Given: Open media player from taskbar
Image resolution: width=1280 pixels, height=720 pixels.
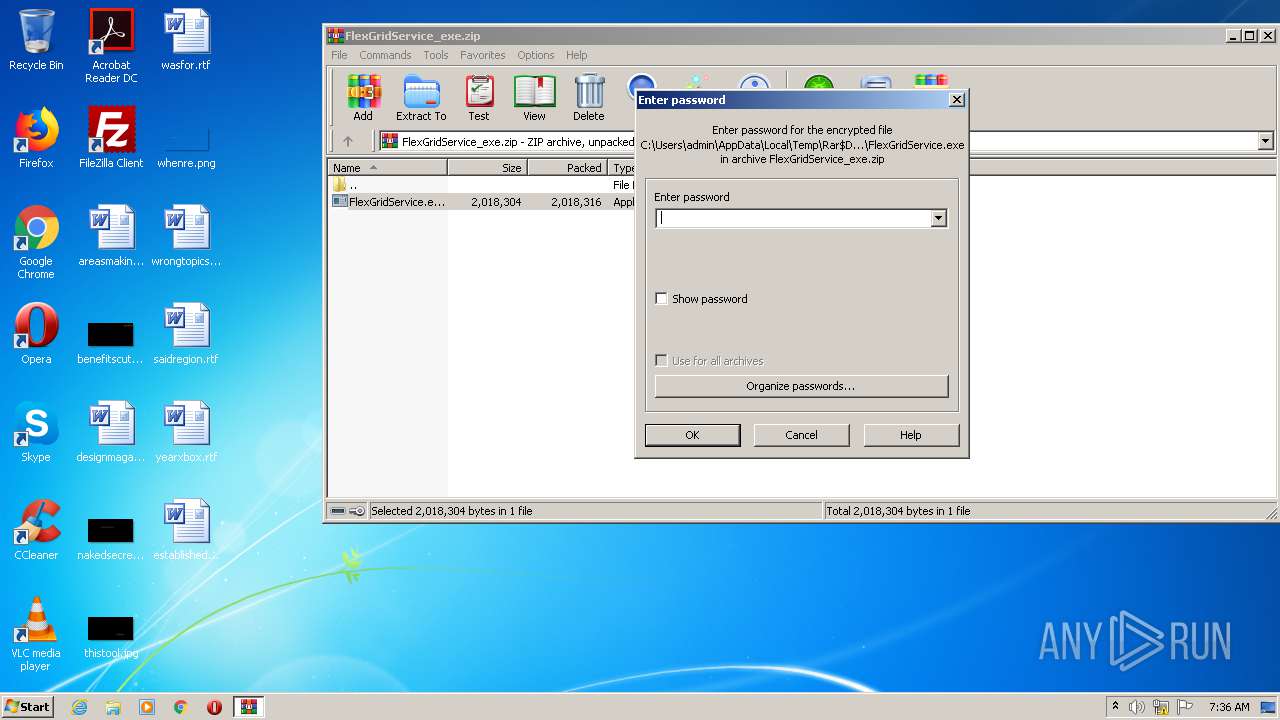Looking at the screenshot, I should pyautogui.click(x=147, y=707).
